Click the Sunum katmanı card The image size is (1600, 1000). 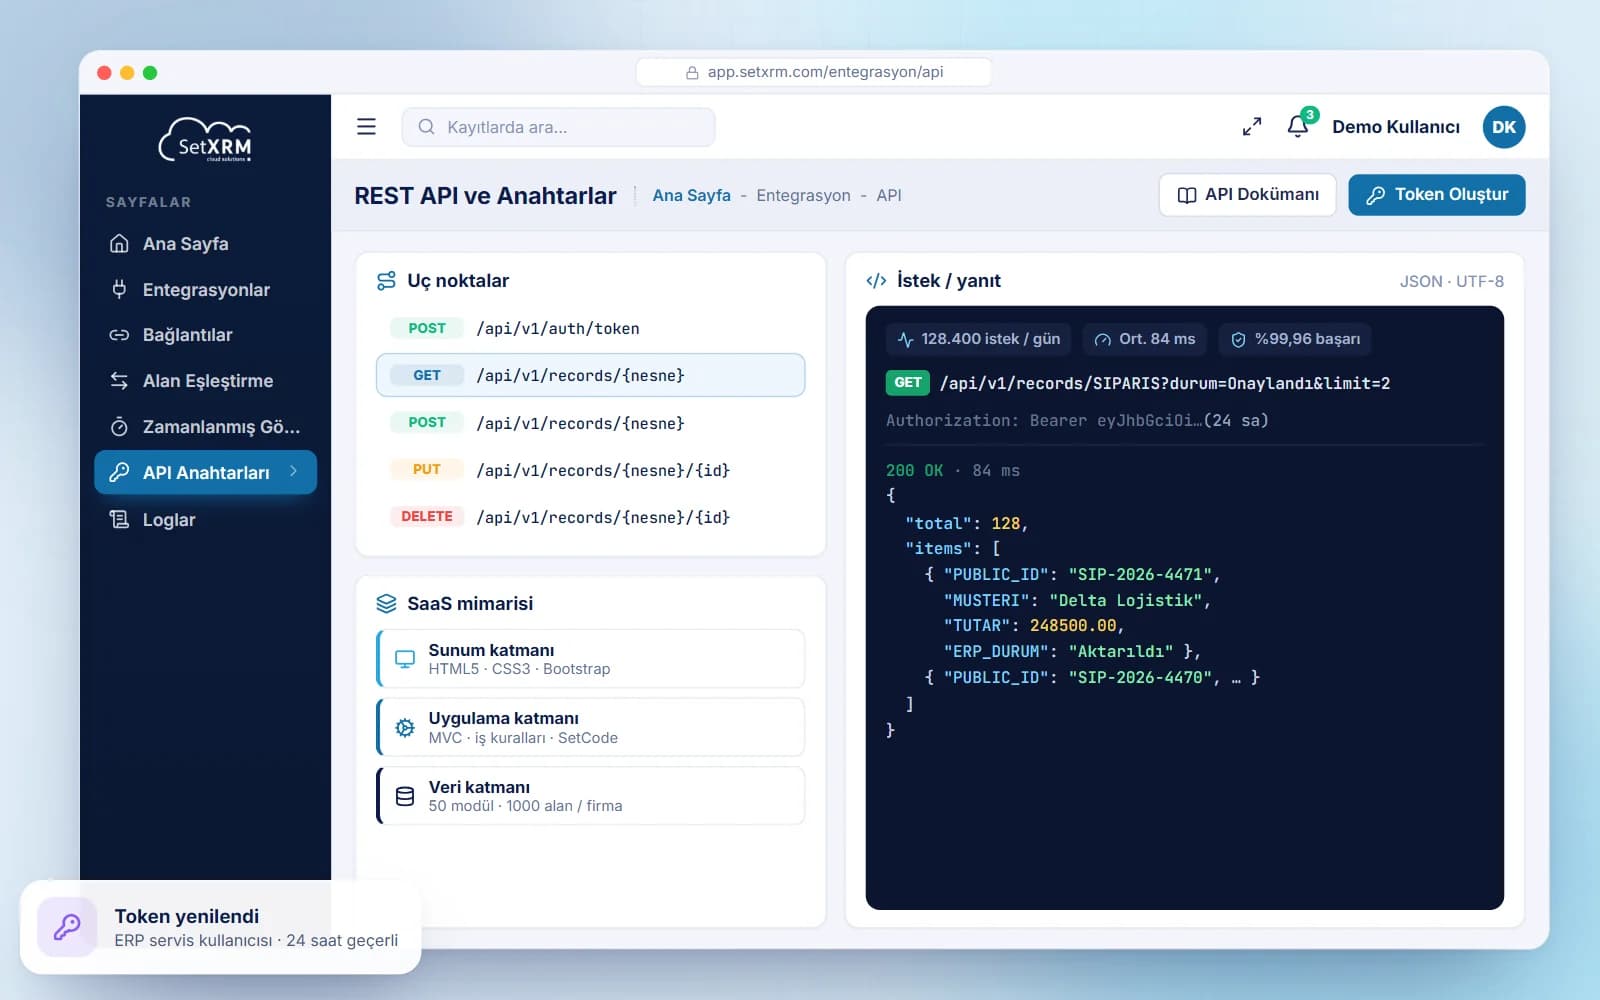590,659
